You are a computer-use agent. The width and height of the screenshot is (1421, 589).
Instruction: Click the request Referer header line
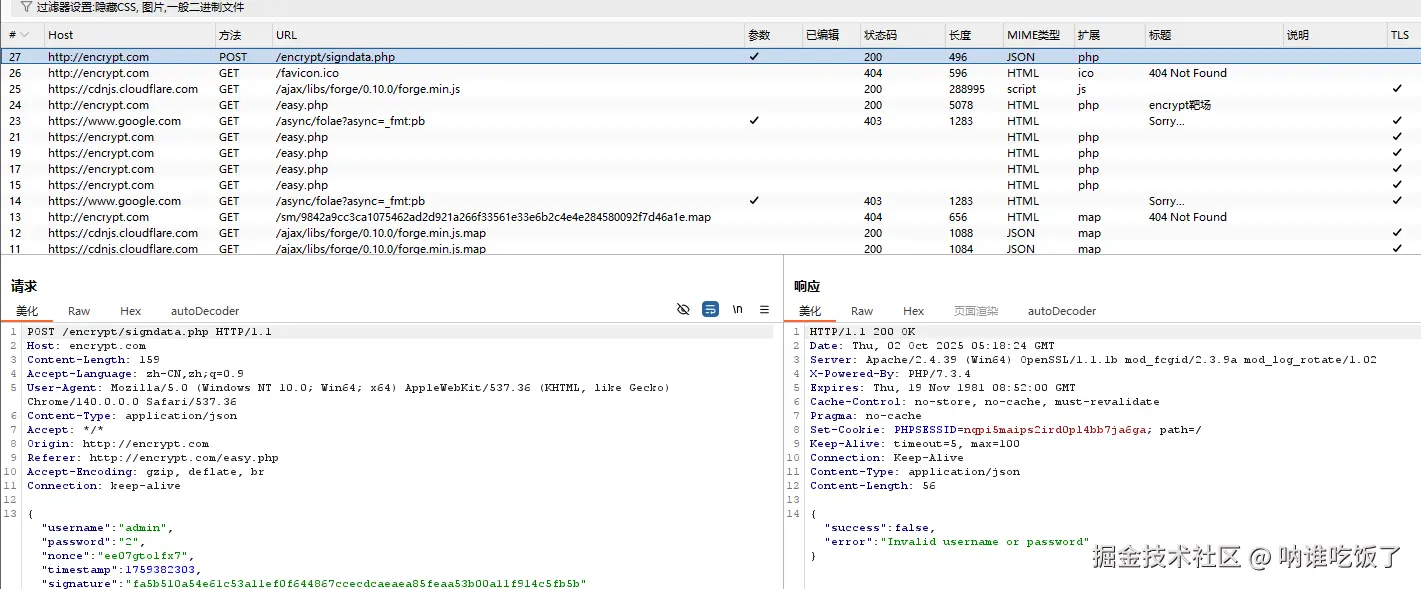click(152, 458)
